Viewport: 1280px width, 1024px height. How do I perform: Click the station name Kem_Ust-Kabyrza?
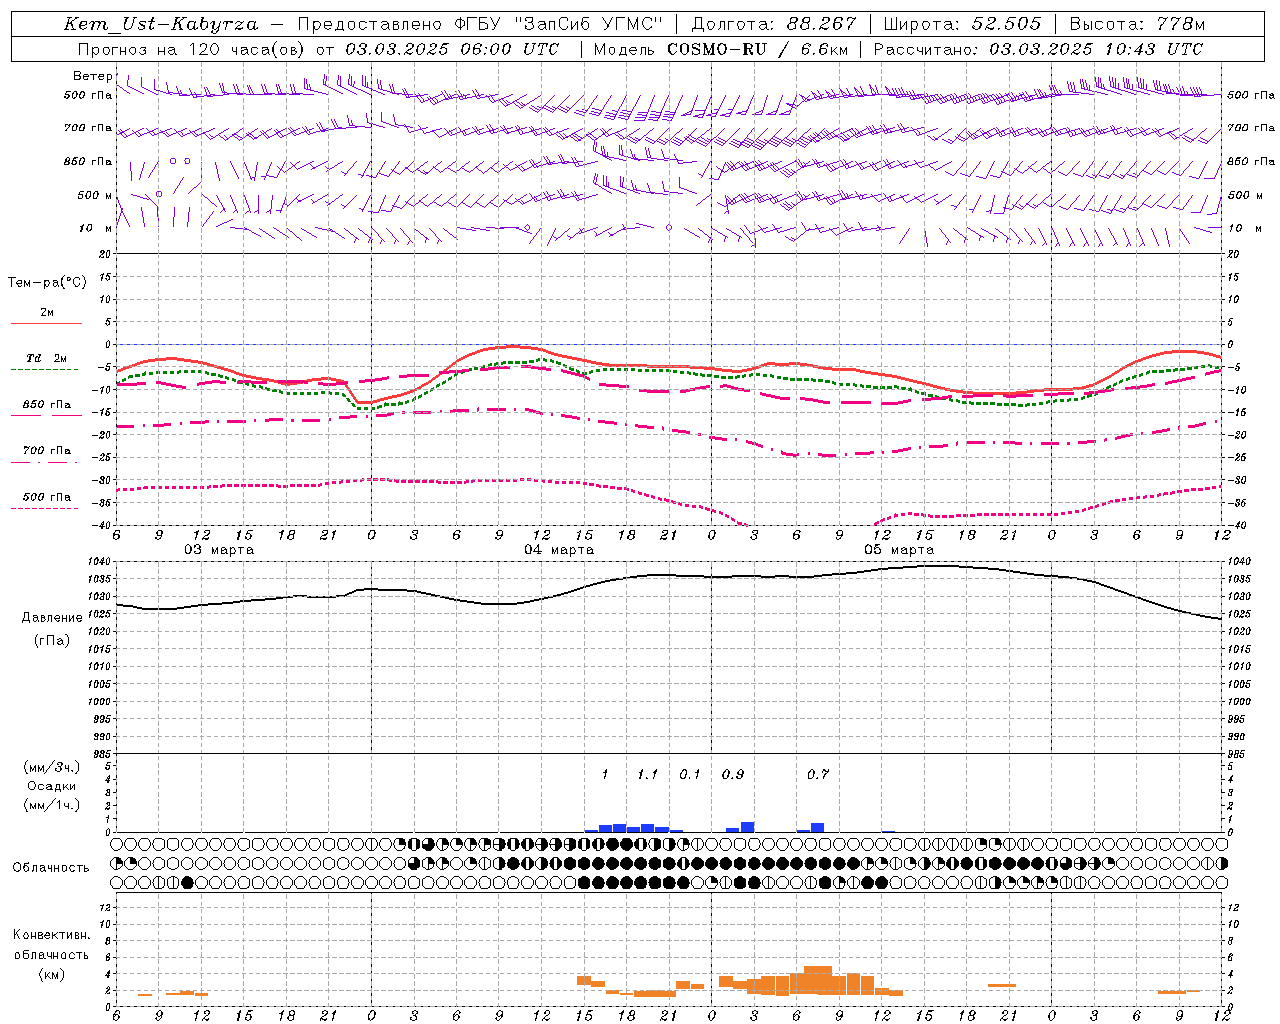click(x=161, y=24)
